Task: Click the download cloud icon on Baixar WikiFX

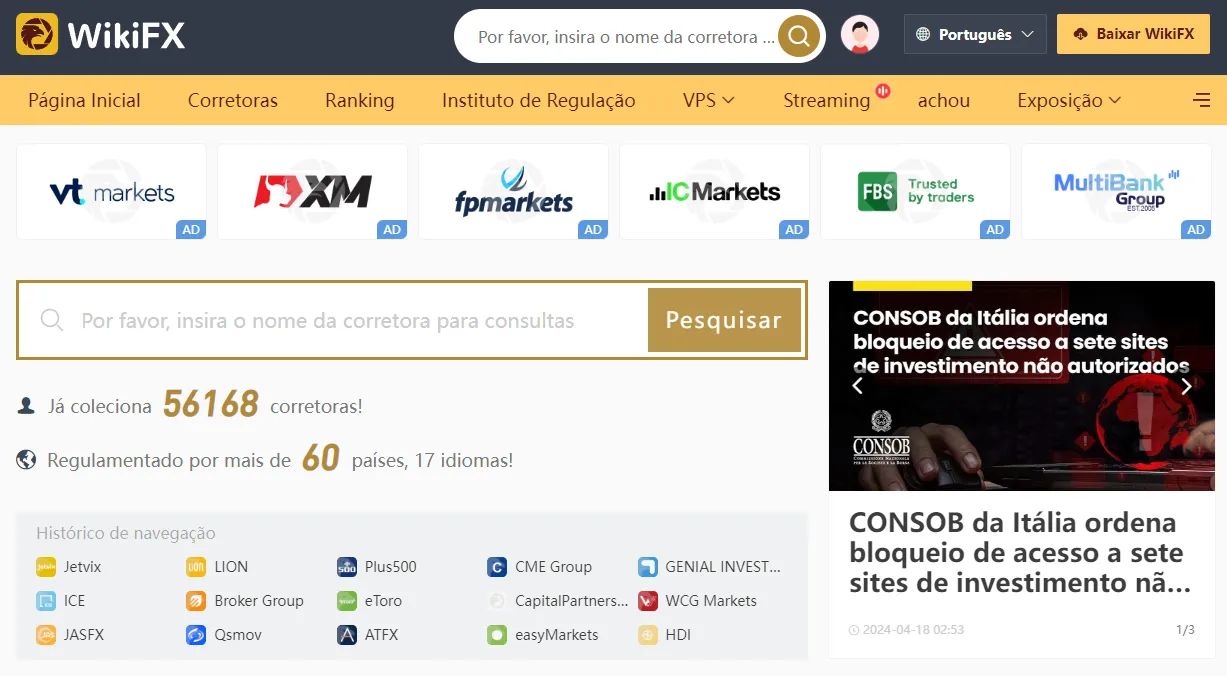Action: pos(1080,34)
